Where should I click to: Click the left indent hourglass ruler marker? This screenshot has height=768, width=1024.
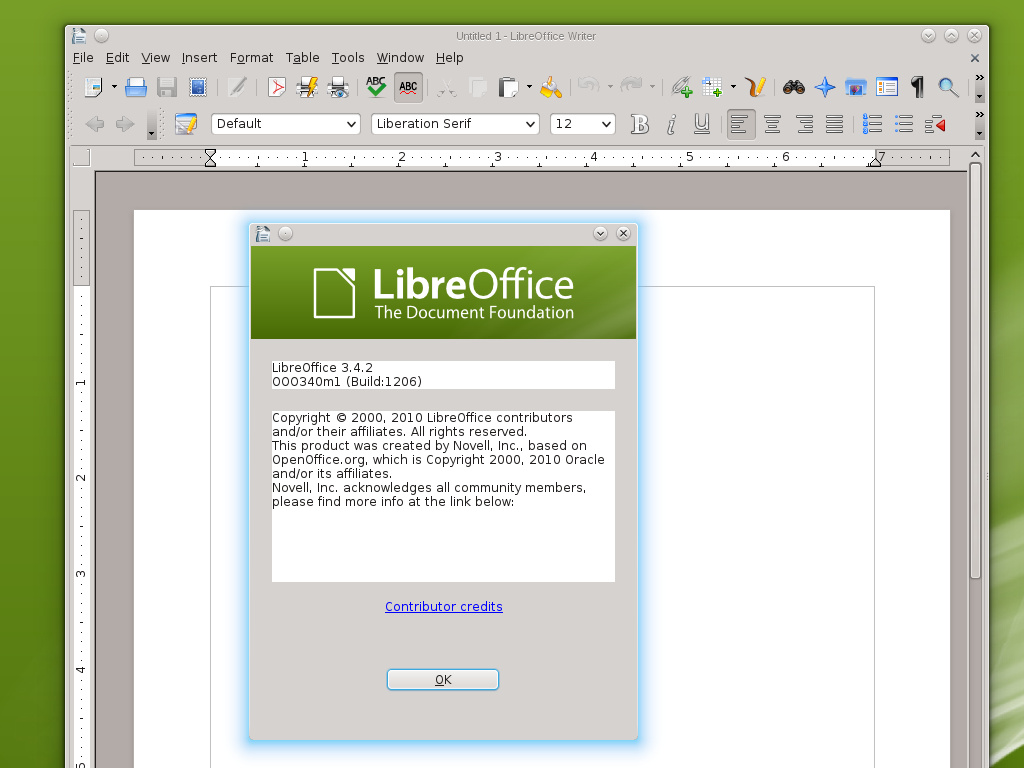point(210,157)
